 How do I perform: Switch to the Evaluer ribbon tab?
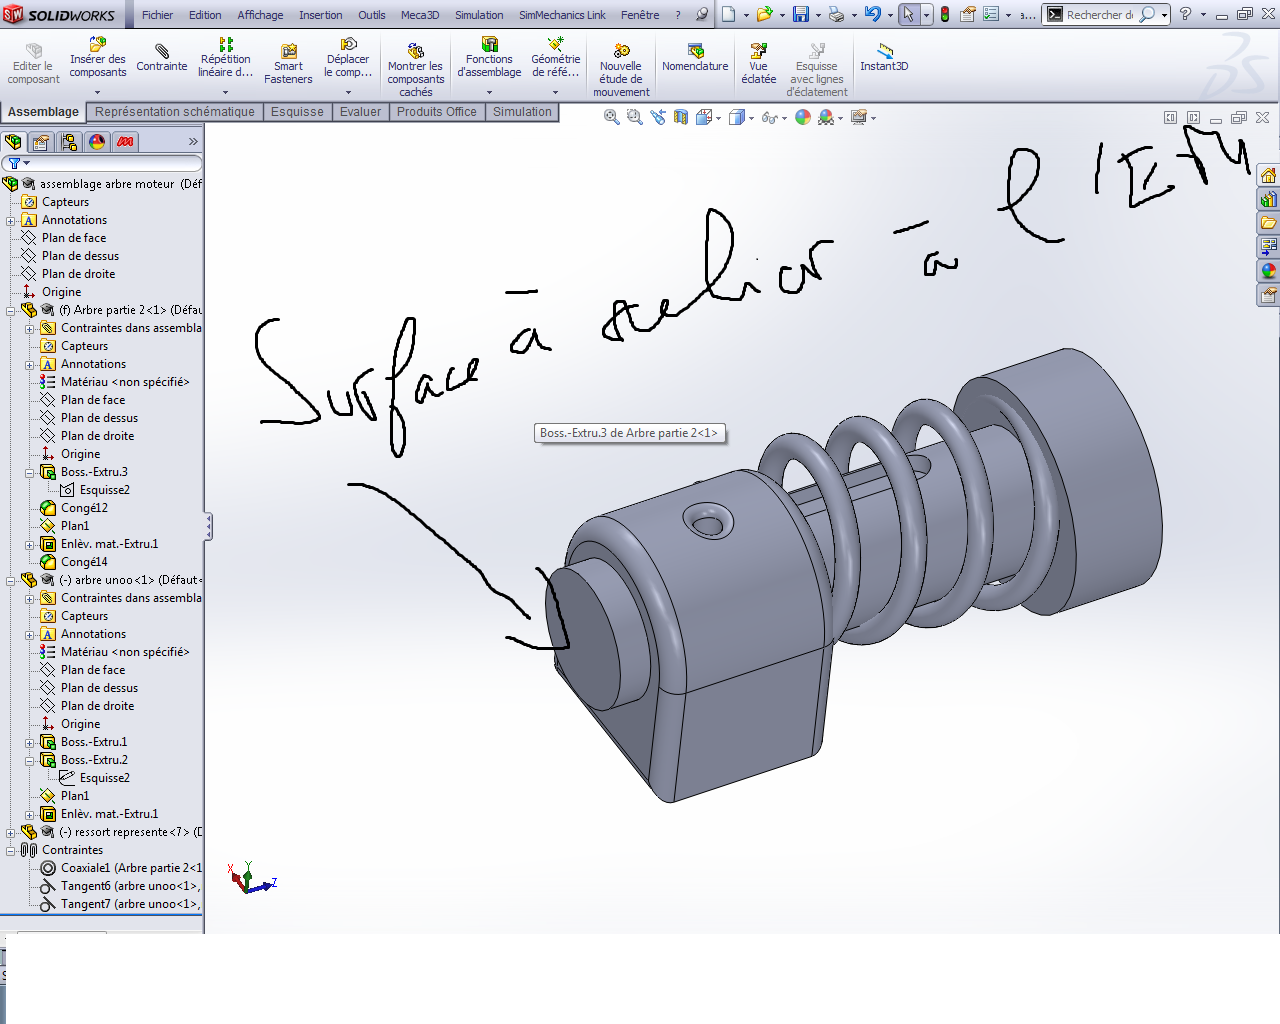click(360, 112)
